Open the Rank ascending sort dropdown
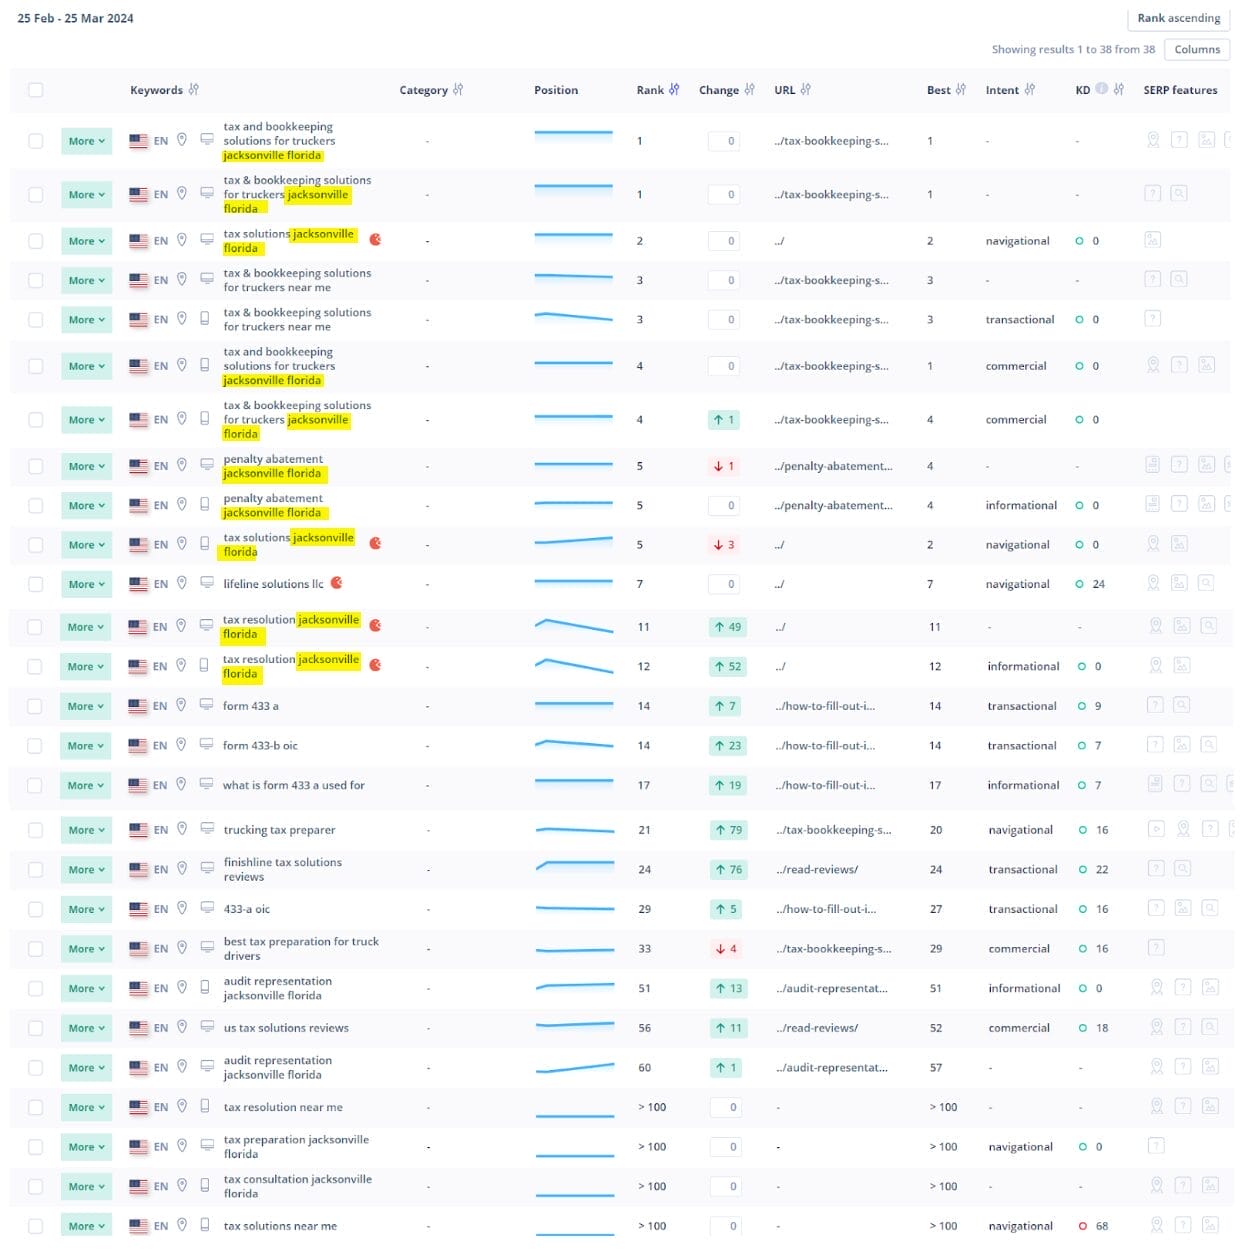 click(x=1178, y=18)
